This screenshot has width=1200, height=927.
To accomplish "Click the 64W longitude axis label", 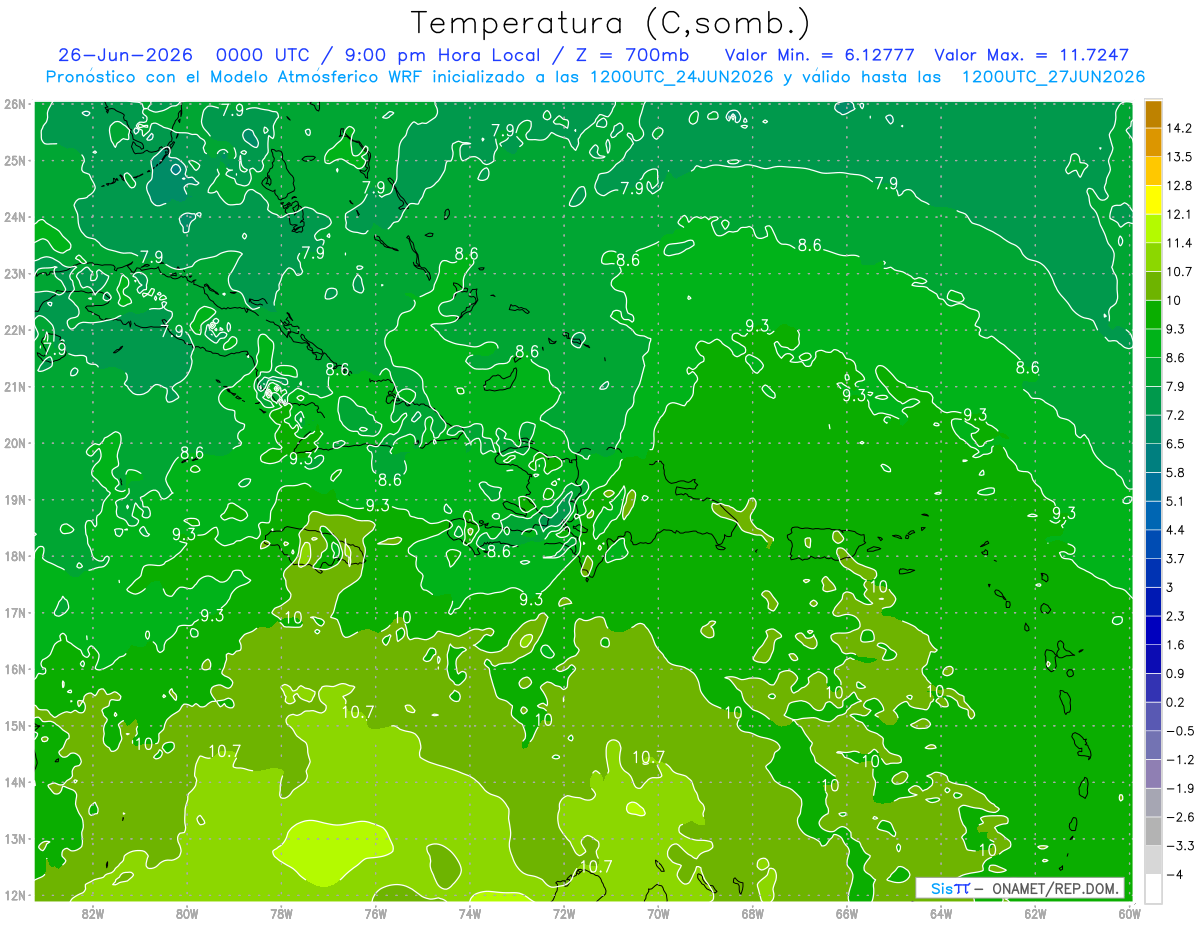I will (941, 913).
